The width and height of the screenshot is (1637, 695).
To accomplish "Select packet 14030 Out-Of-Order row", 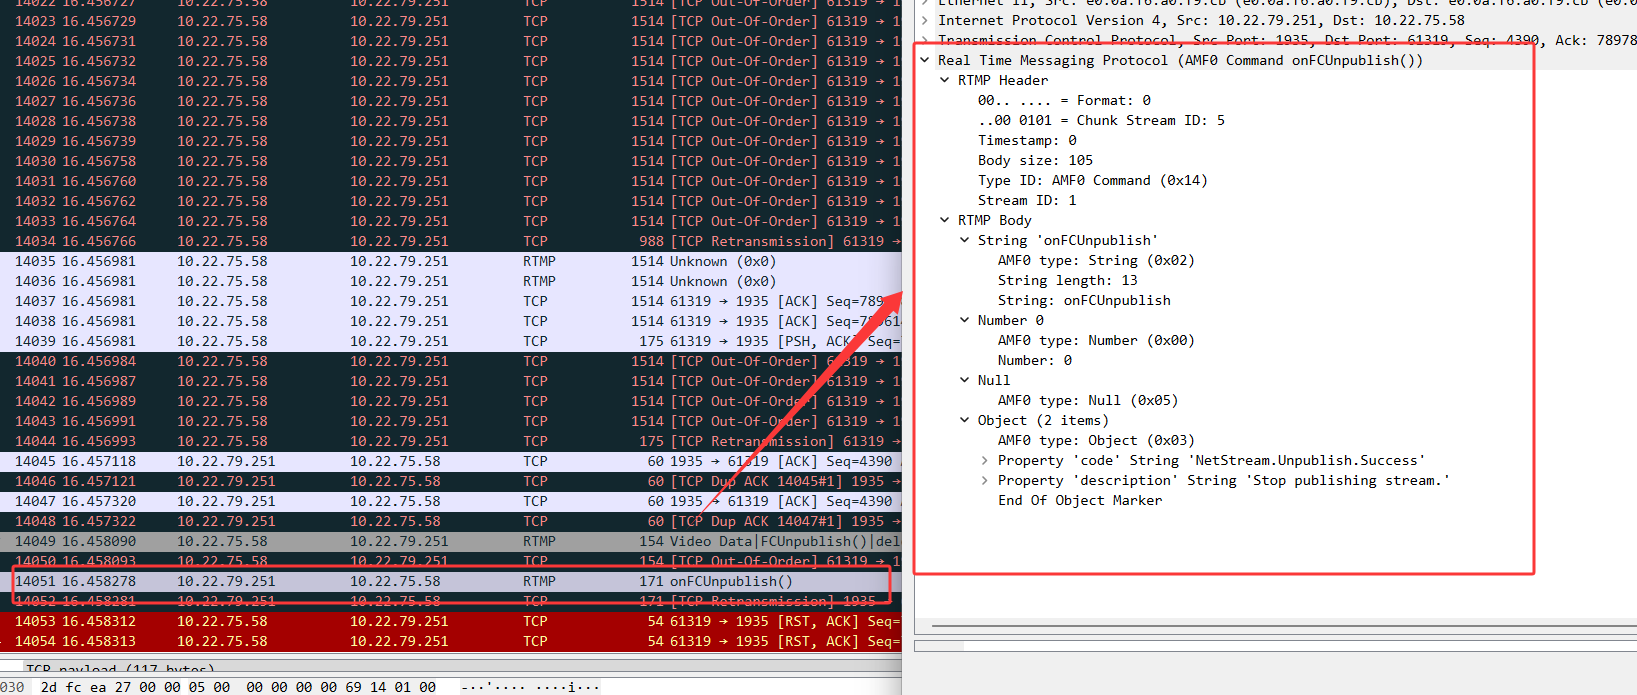I will pyautogui.click(x=451, y=161).
